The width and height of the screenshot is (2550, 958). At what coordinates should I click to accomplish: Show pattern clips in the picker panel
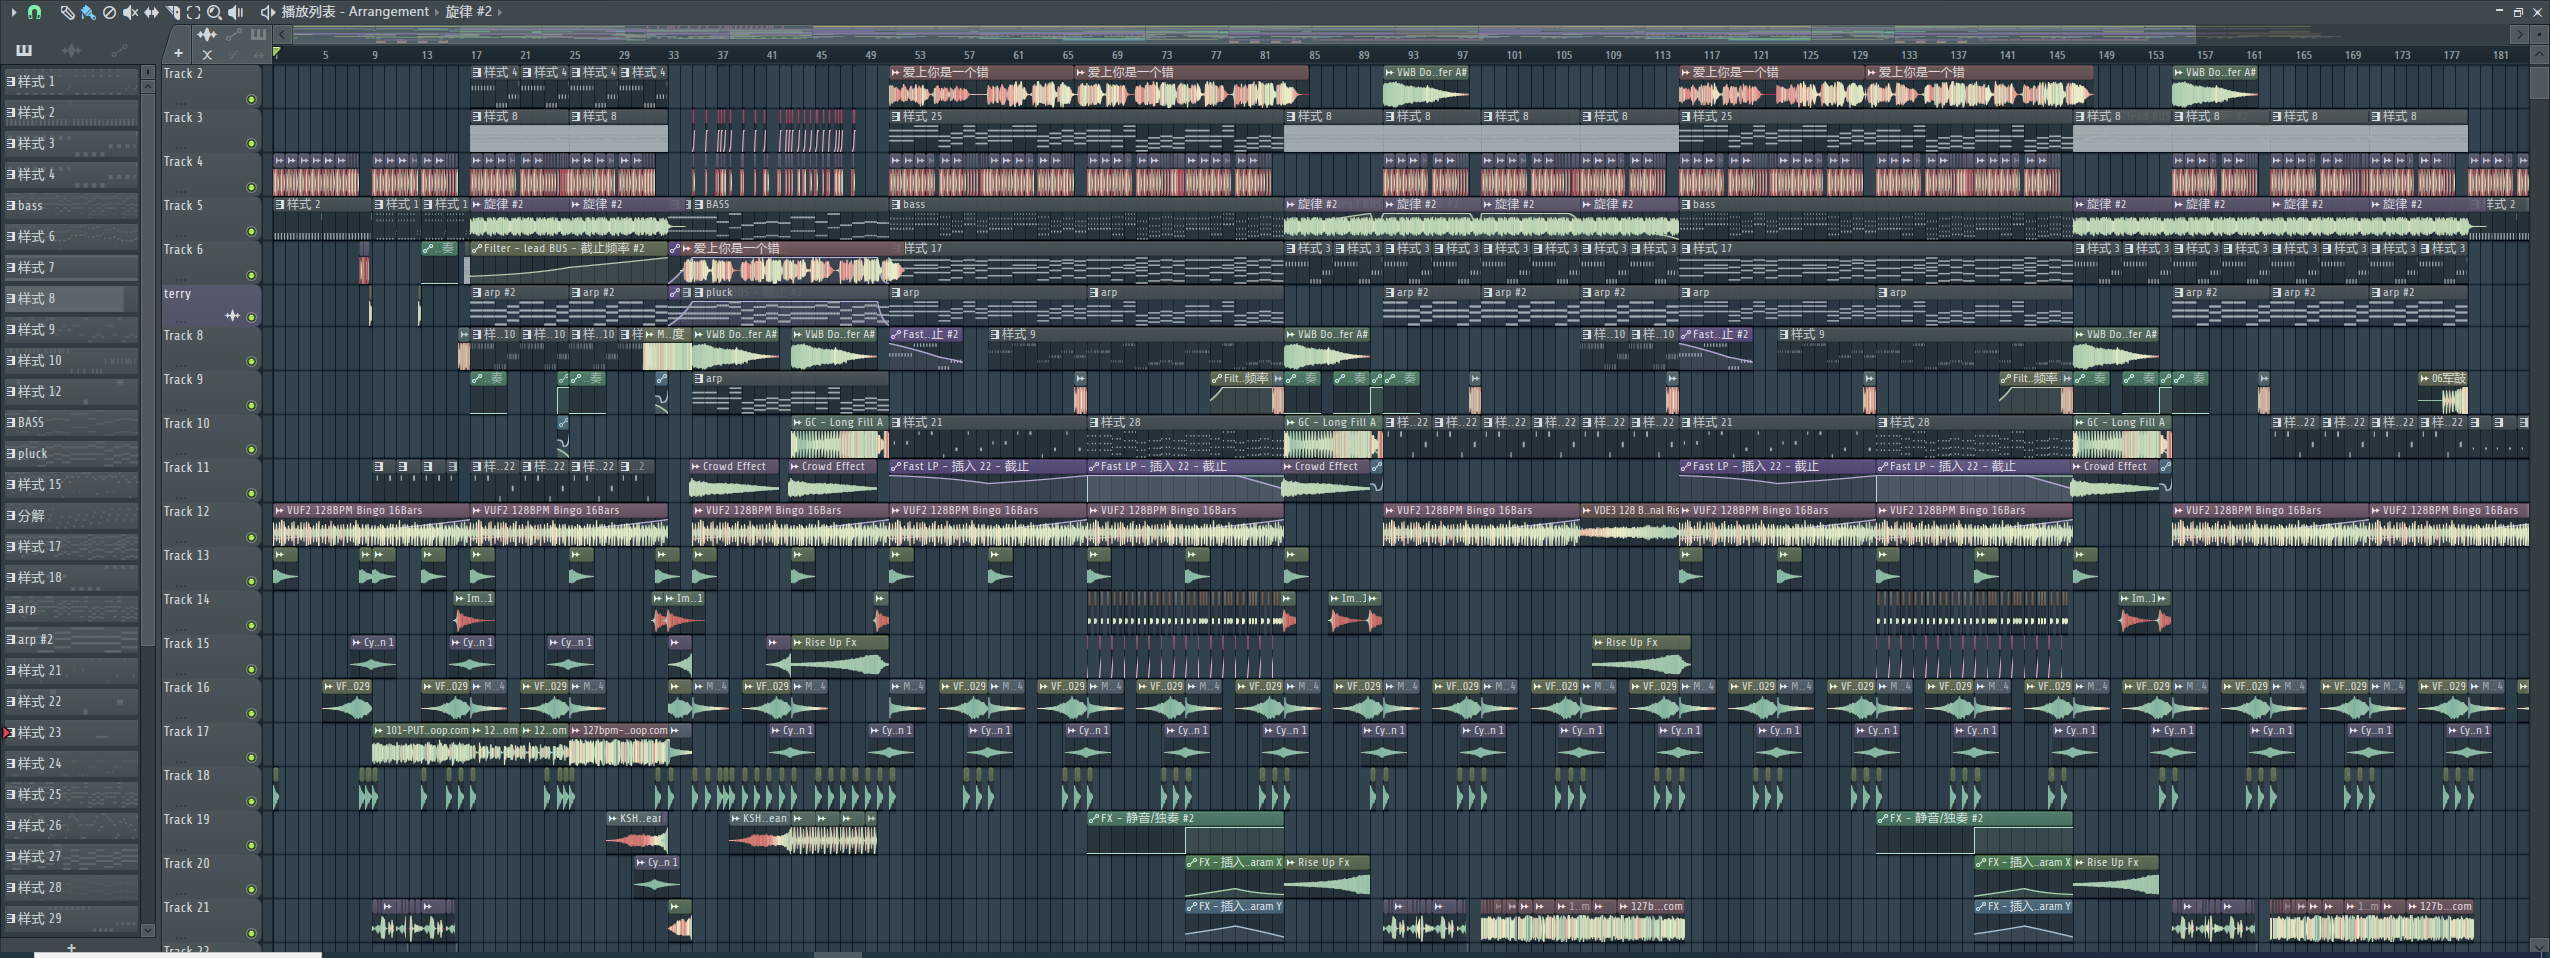[24, 50]
